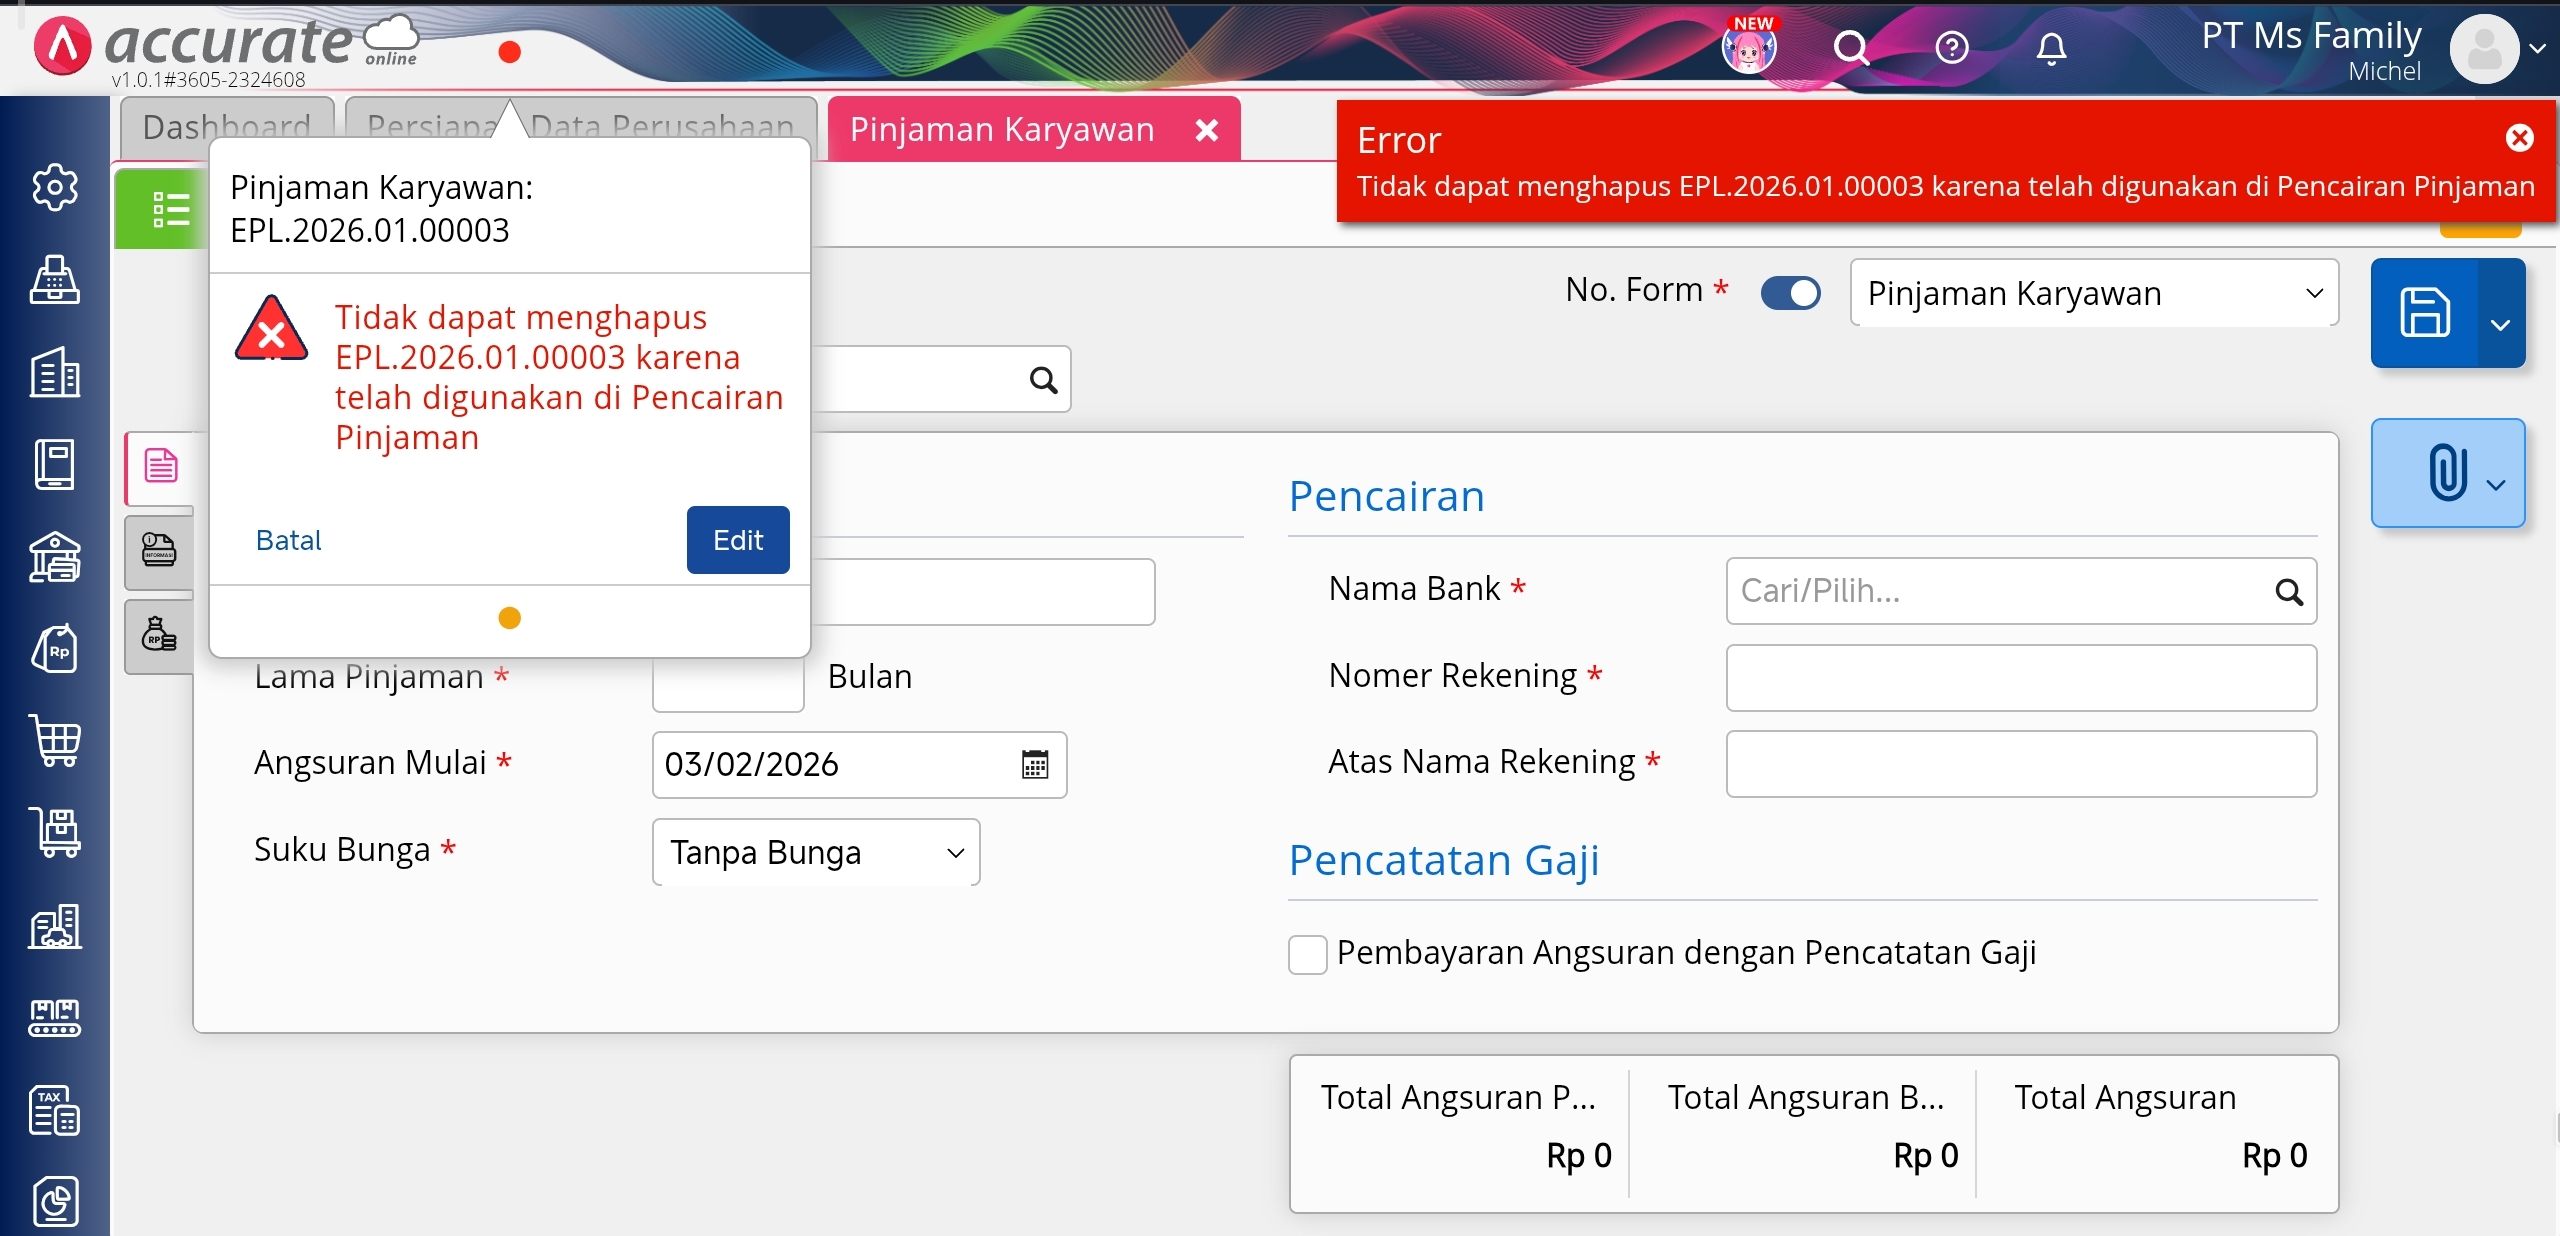Click the Edit button in popup

point(737,540)
